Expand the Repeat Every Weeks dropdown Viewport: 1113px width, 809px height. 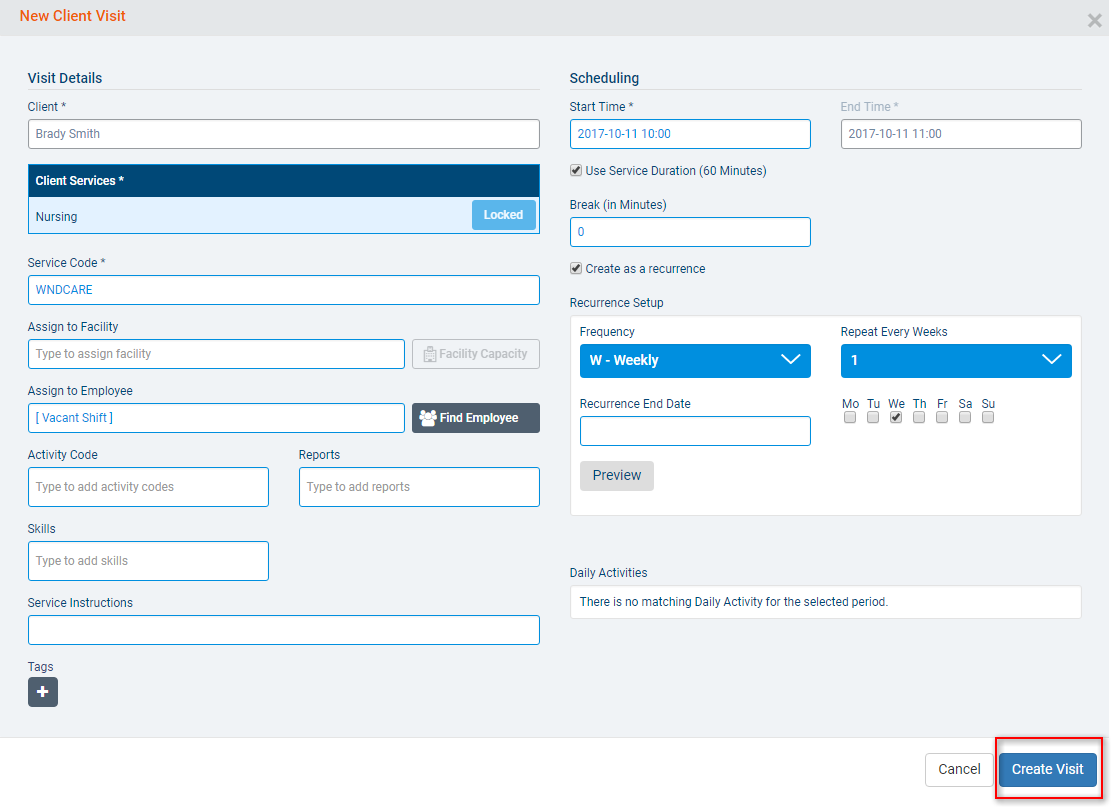click(955, 361)
